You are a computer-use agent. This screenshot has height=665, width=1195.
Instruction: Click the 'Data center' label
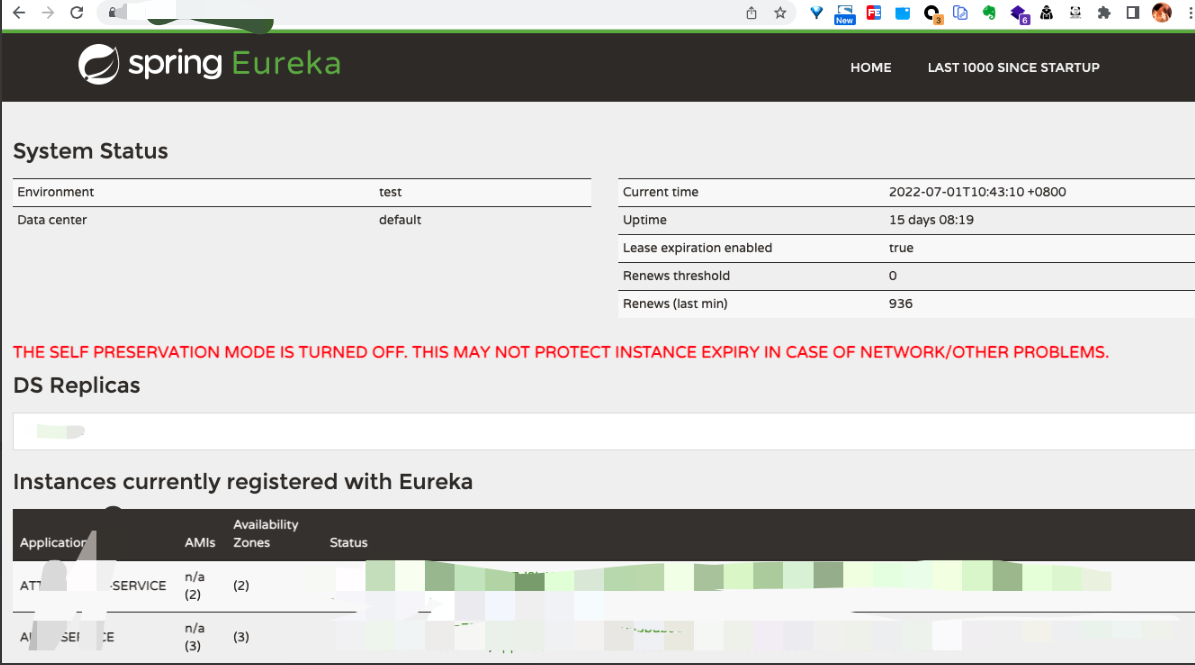(x=52, y=219)
